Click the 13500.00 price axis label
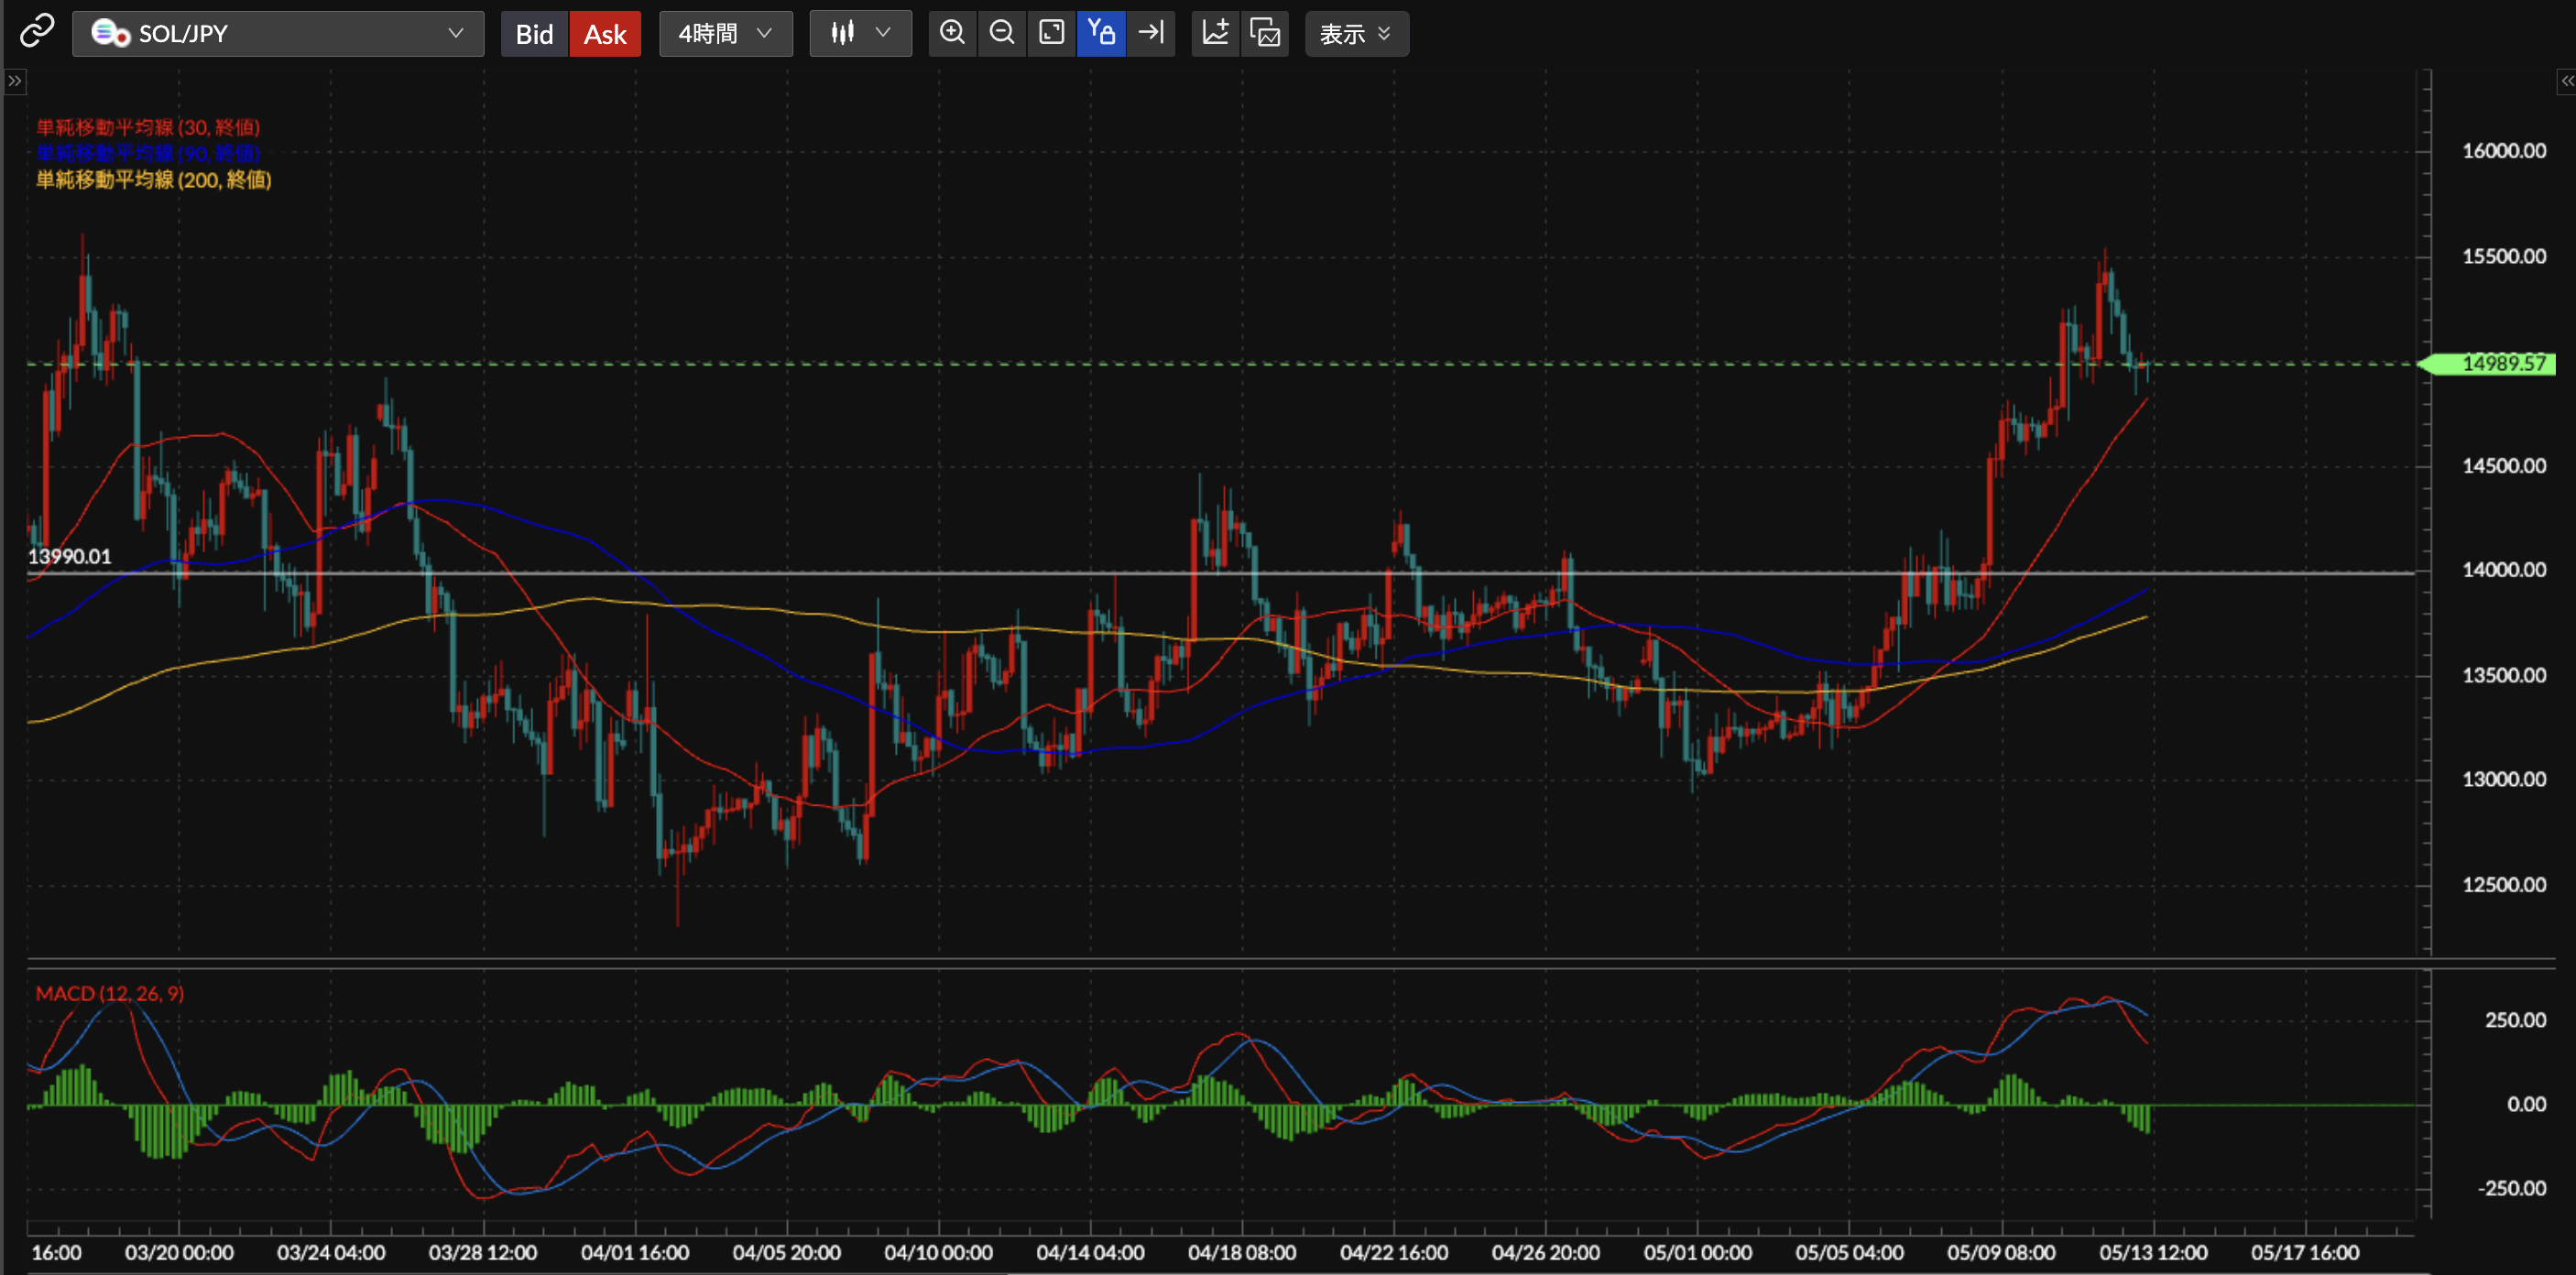 (2504, 675)
